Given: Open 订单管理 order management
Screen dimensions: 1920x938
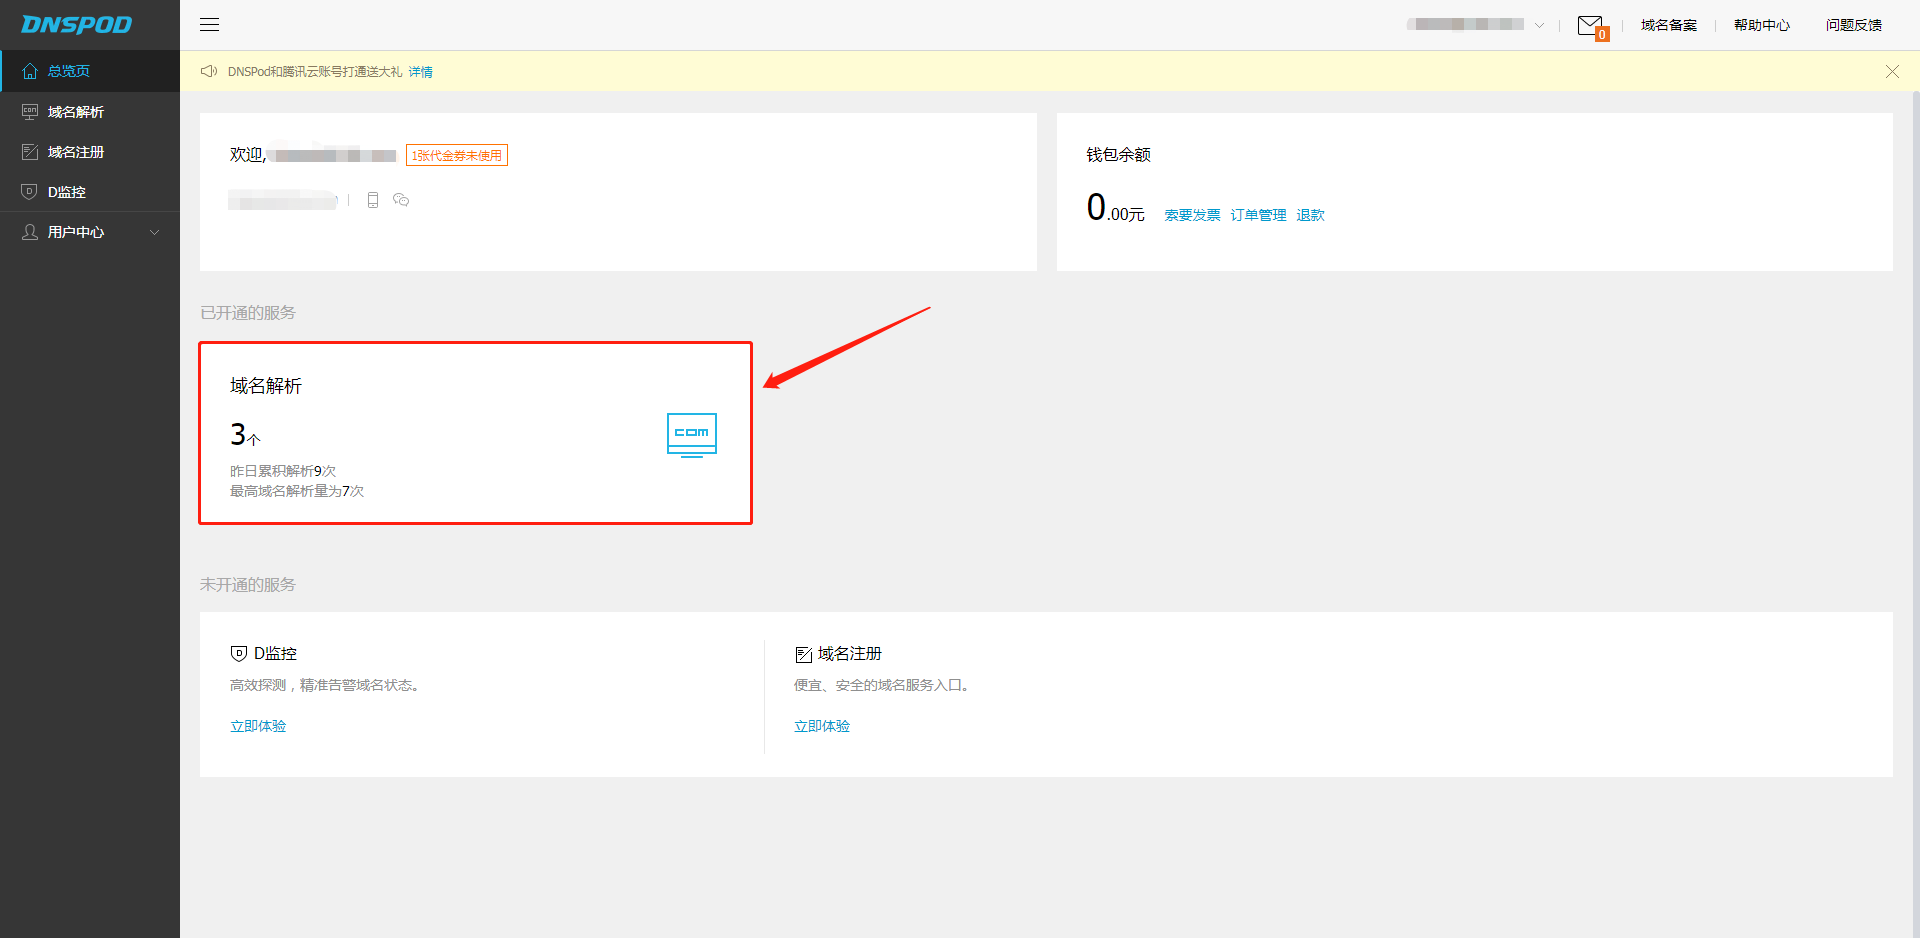Looking at the screenshot, I should pos(1258,215).
